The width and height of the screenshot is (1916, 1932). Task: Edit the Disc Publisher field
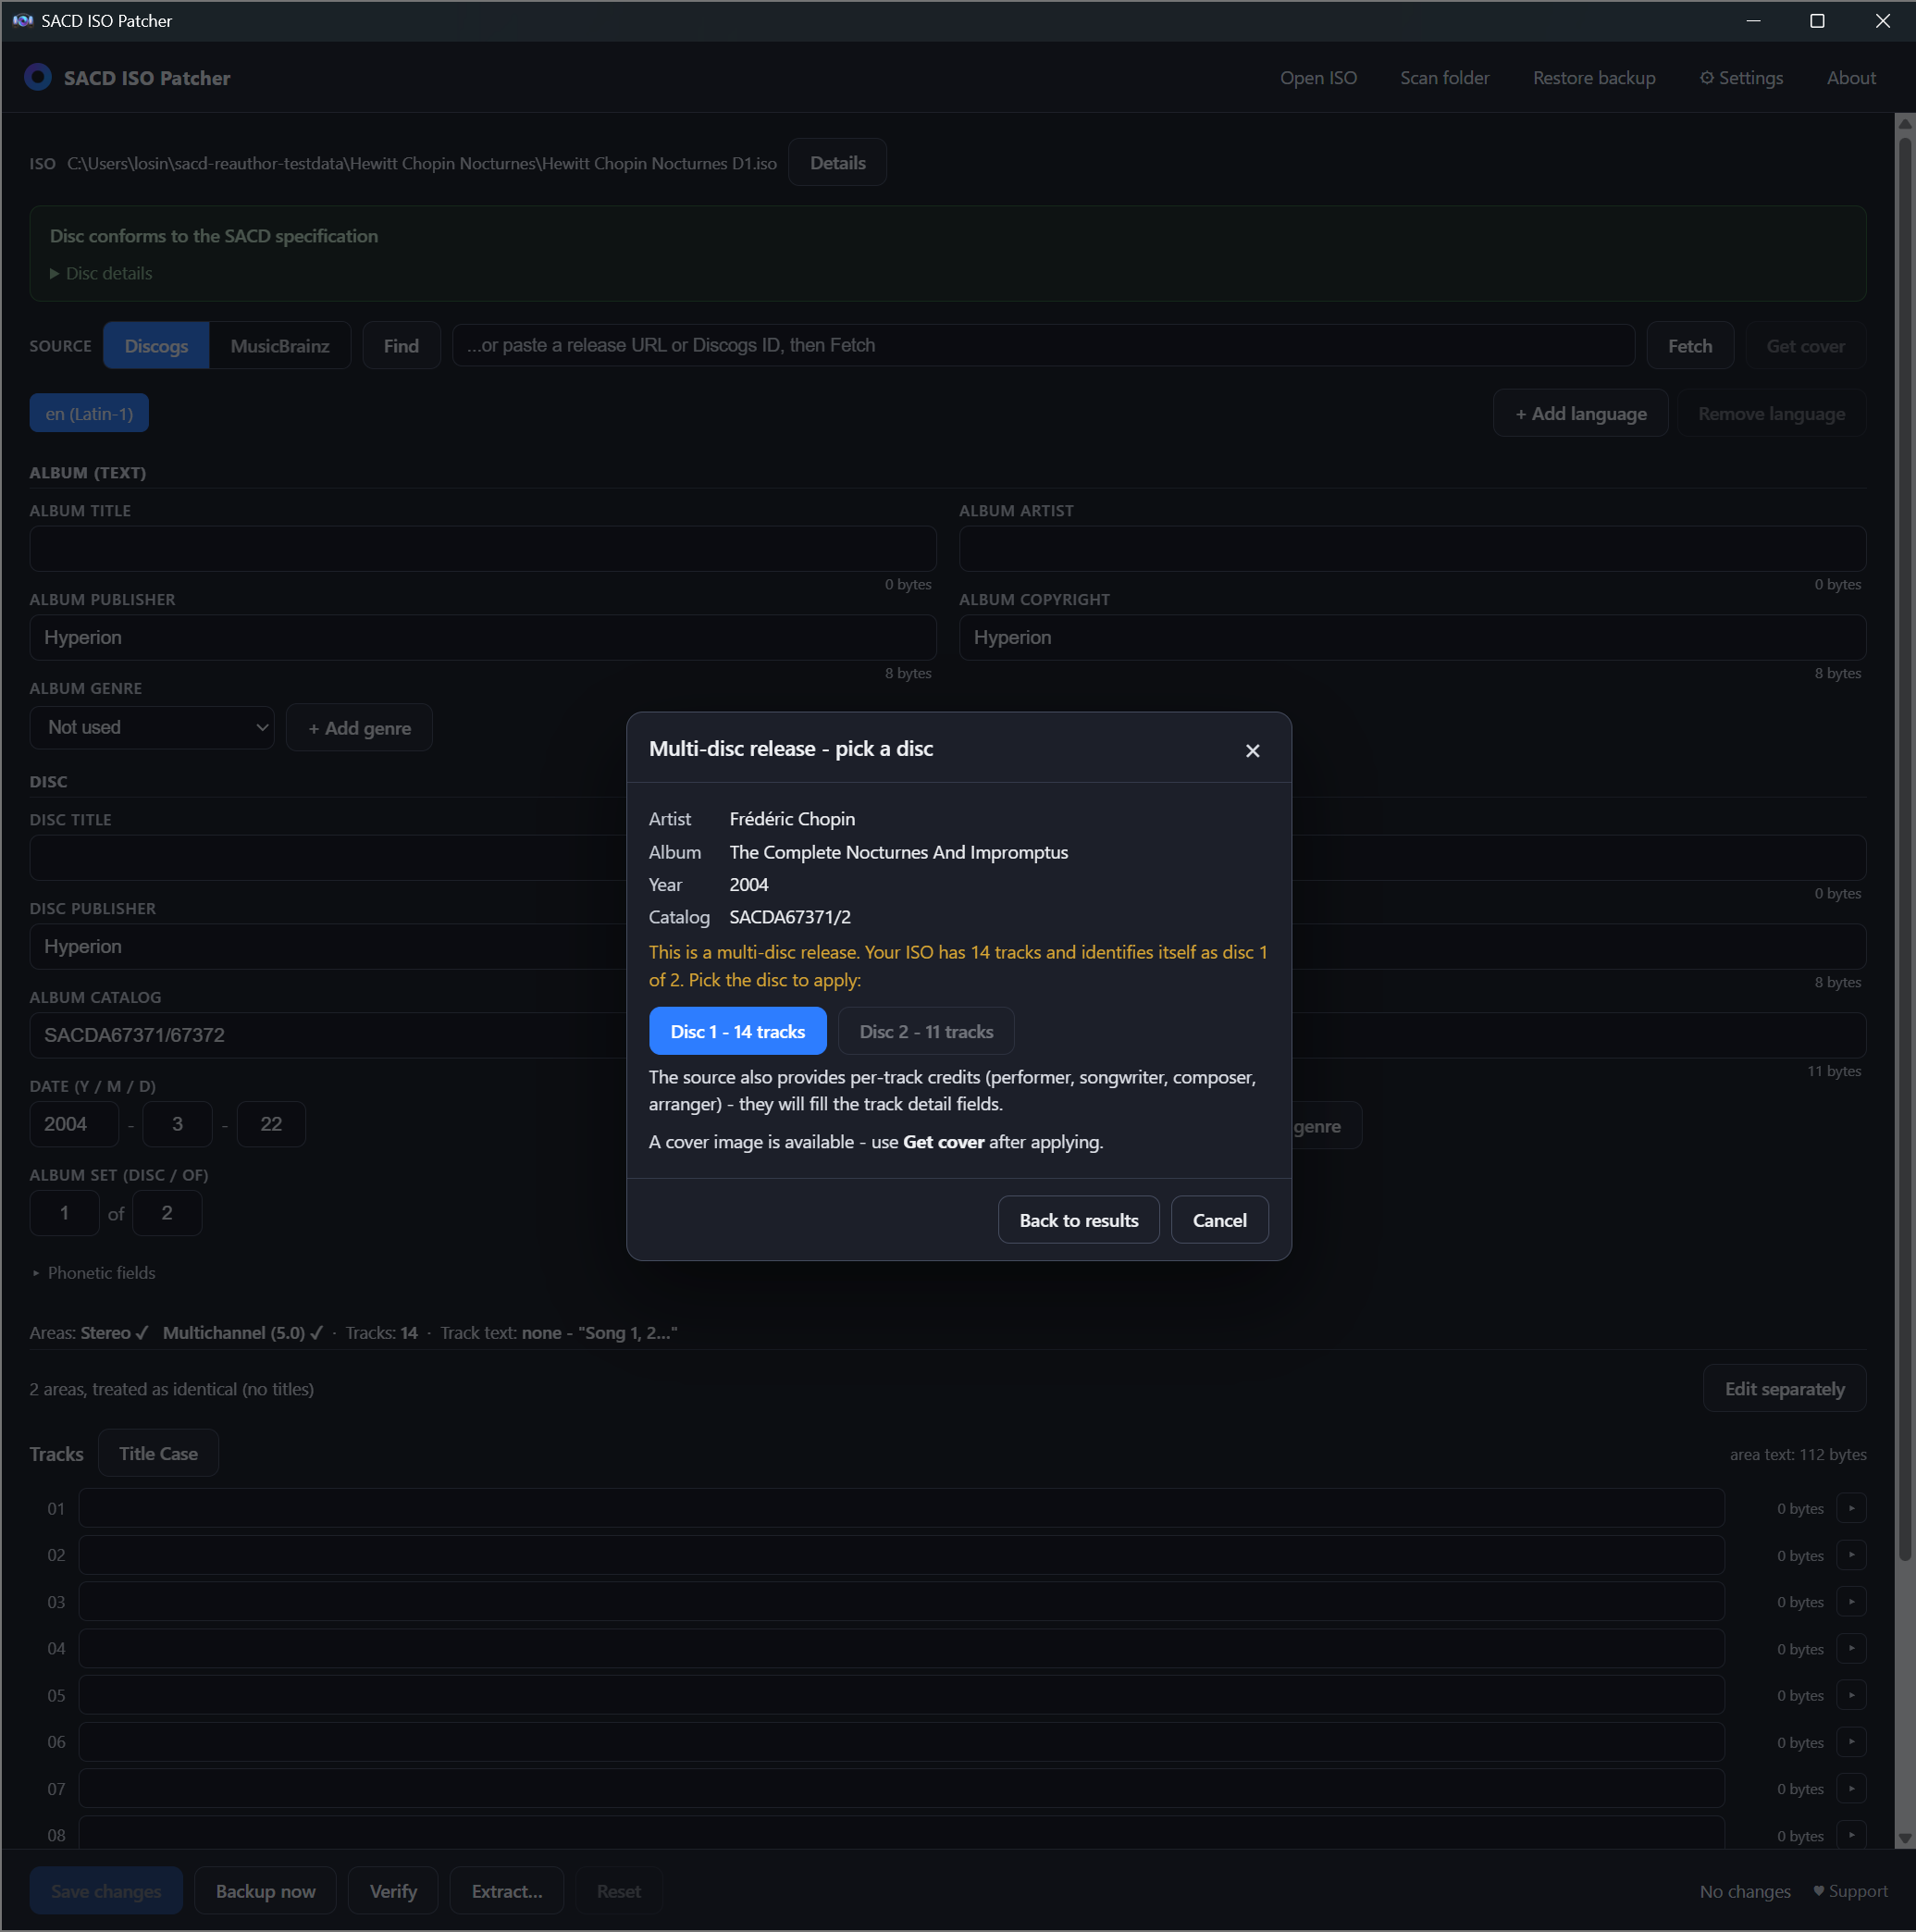(328, 946)
